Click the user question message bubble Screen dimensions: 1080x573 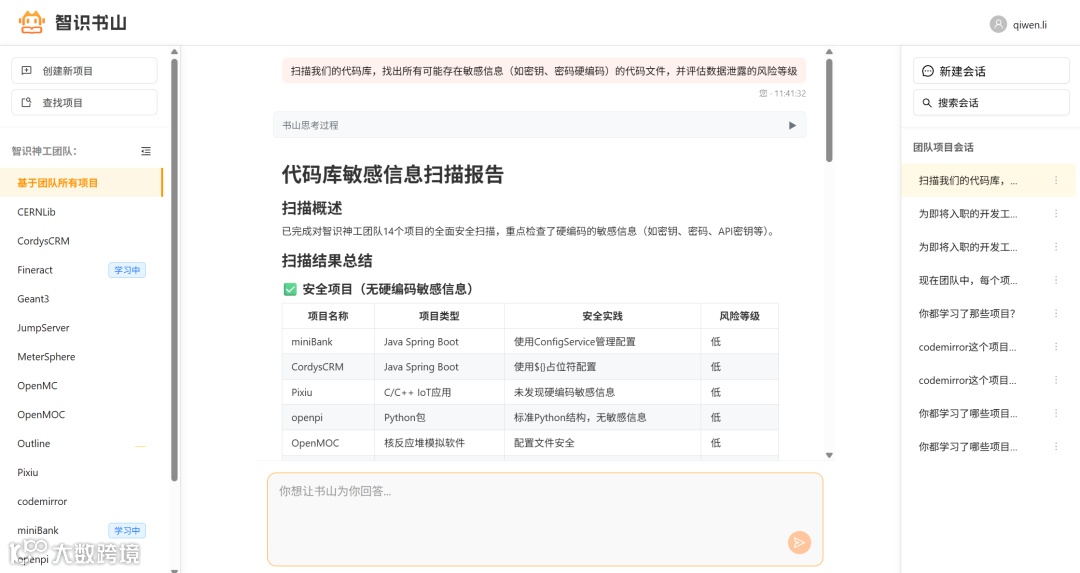tap(543, 71)
